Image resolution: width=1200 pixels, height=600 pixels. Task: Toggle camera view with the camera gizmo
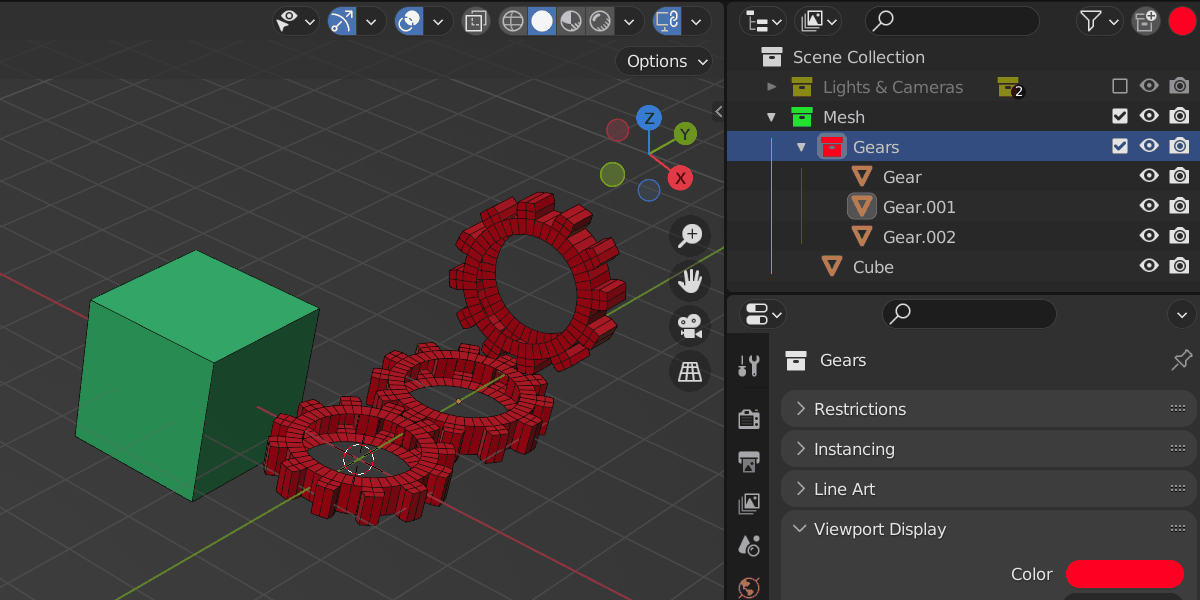click(690, 326)
